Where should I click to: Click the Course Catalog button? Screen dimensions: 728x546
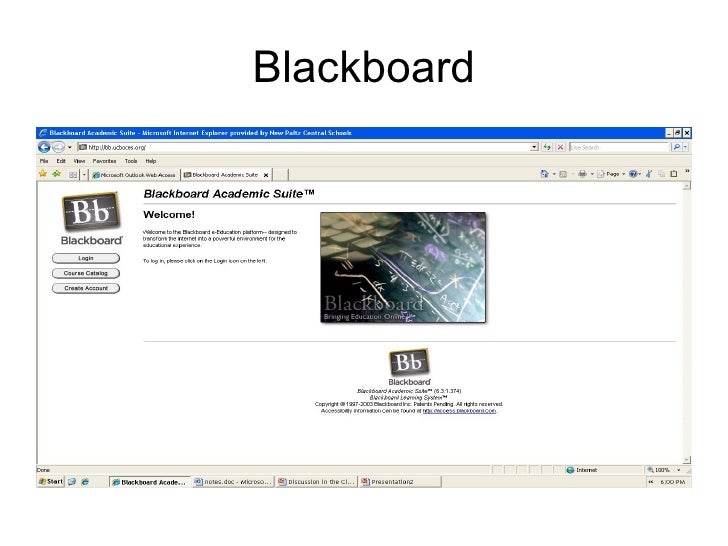tap(86, 273)
